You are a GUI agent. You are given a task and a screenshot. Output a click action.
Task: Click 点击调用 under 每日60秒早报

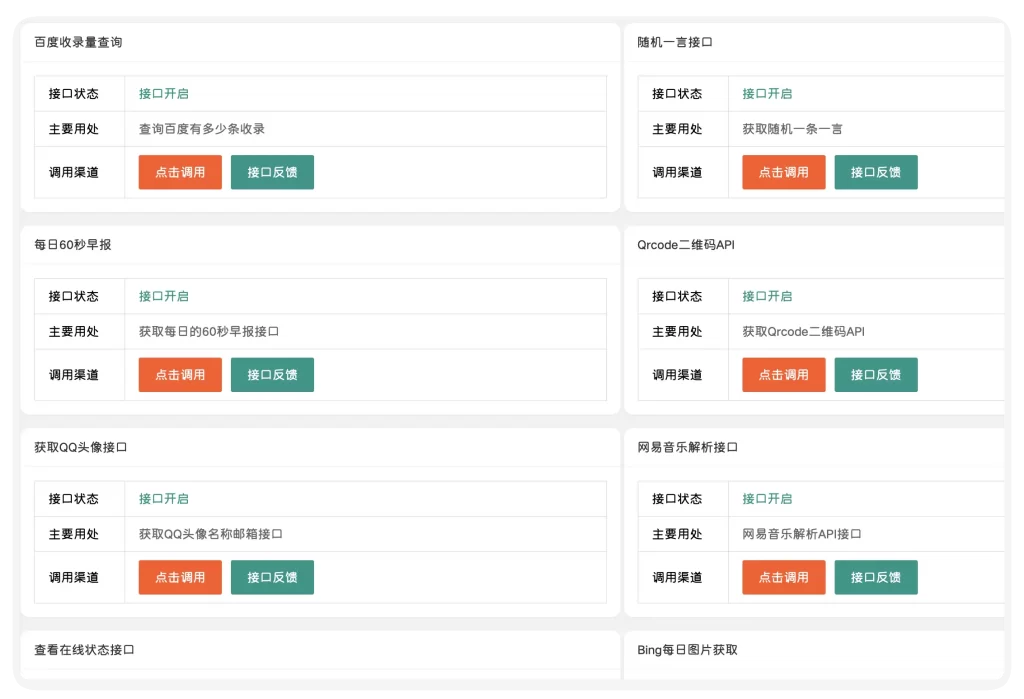[180, 375]
